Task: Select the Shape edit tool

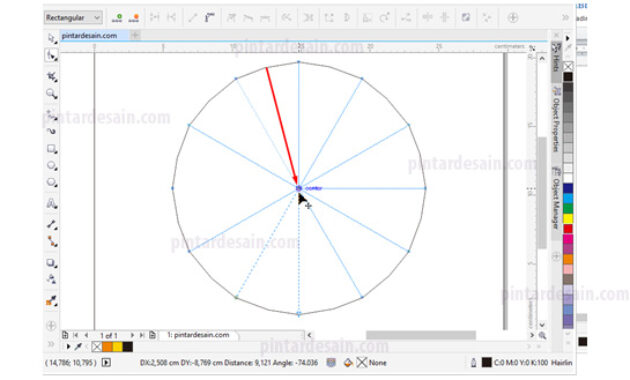Action: (x=51, y=55)
